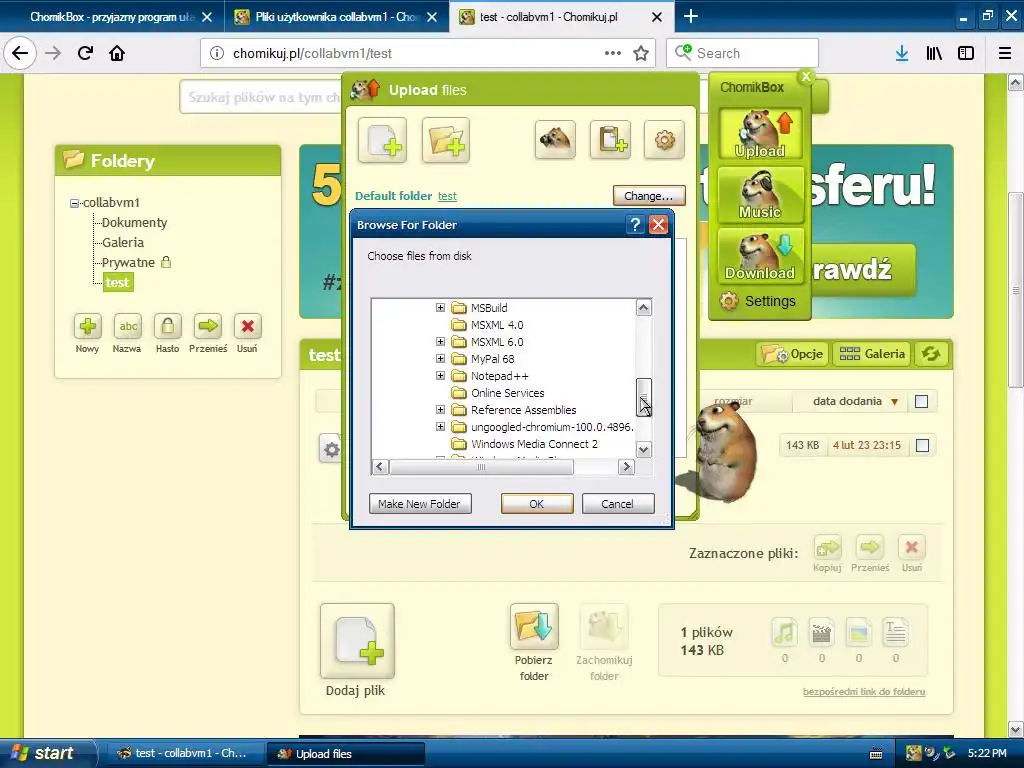The image size is (1024, 768).
Task: Open the gear settings icon in Upload files
Action: (x=664, y=139)
